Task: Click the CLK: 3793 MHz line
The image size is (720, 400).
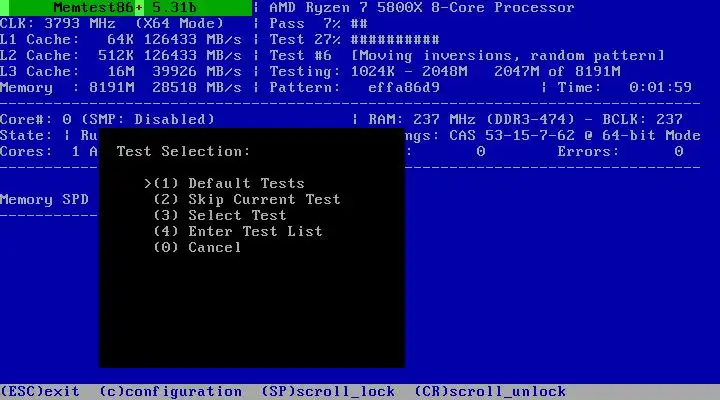Action: tap(112, 23)
